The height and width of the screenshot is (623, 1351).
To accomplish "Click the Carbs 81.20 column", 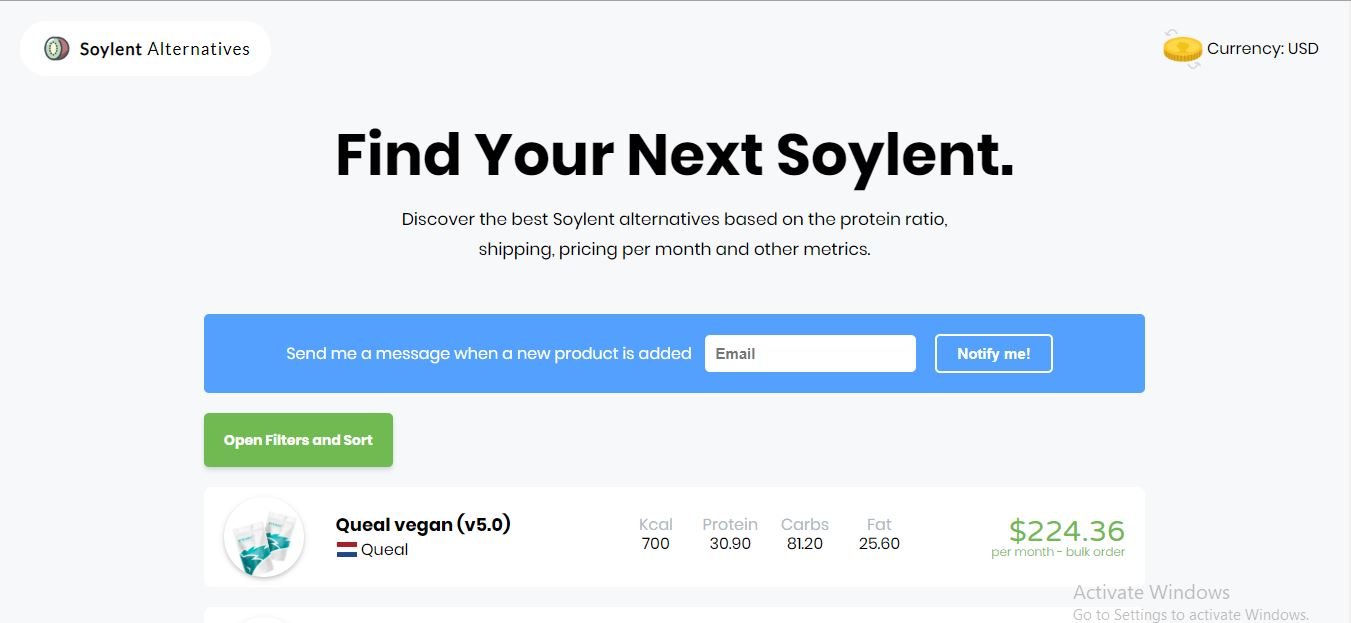I will click(805, 534).
